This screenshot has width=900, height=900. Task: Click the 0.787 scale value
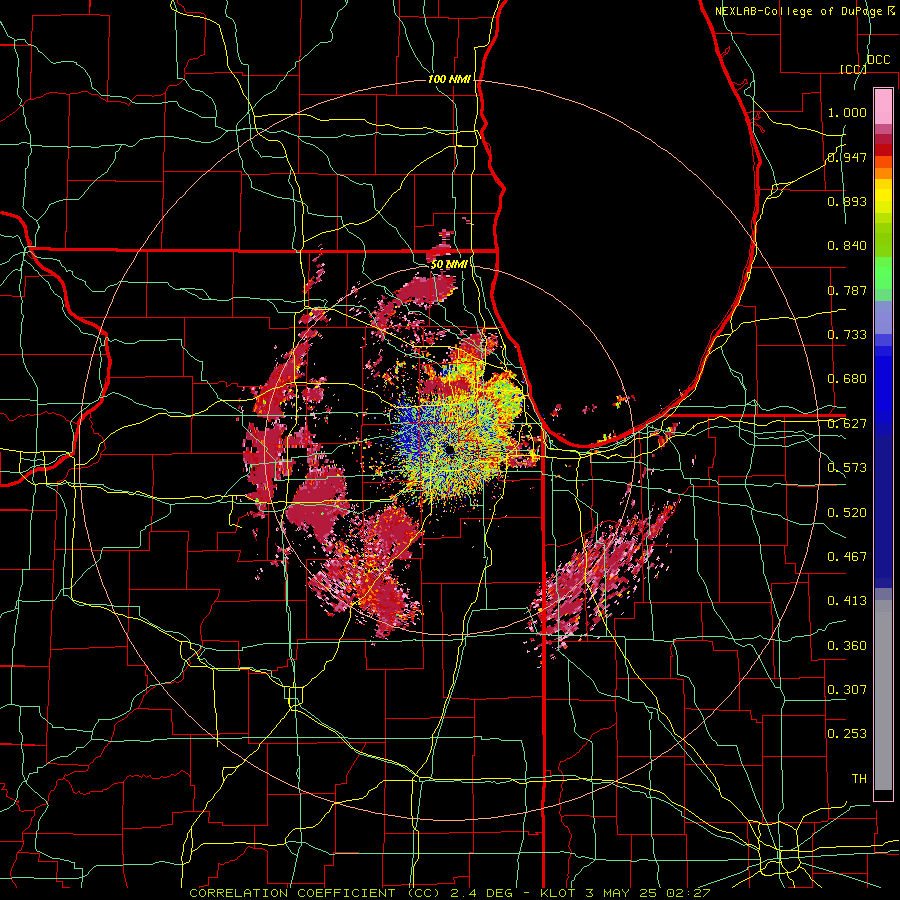tap(847, 290)
